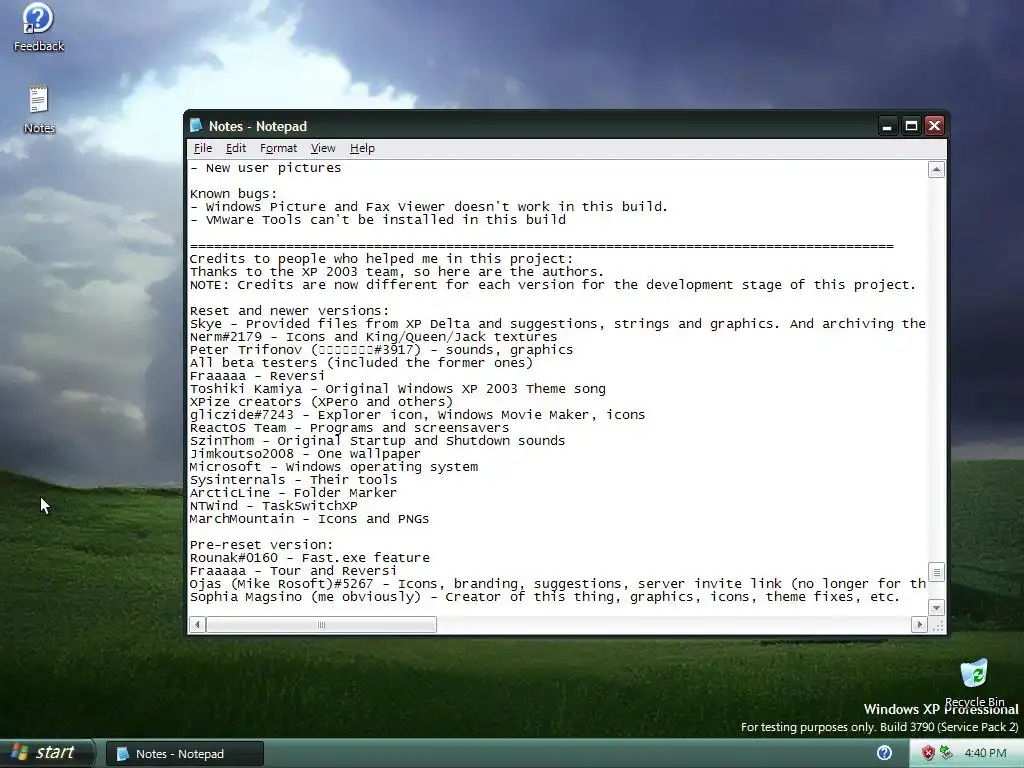Maximize the Notepad window
This screenshot has height=768, width=1024.
911,126
